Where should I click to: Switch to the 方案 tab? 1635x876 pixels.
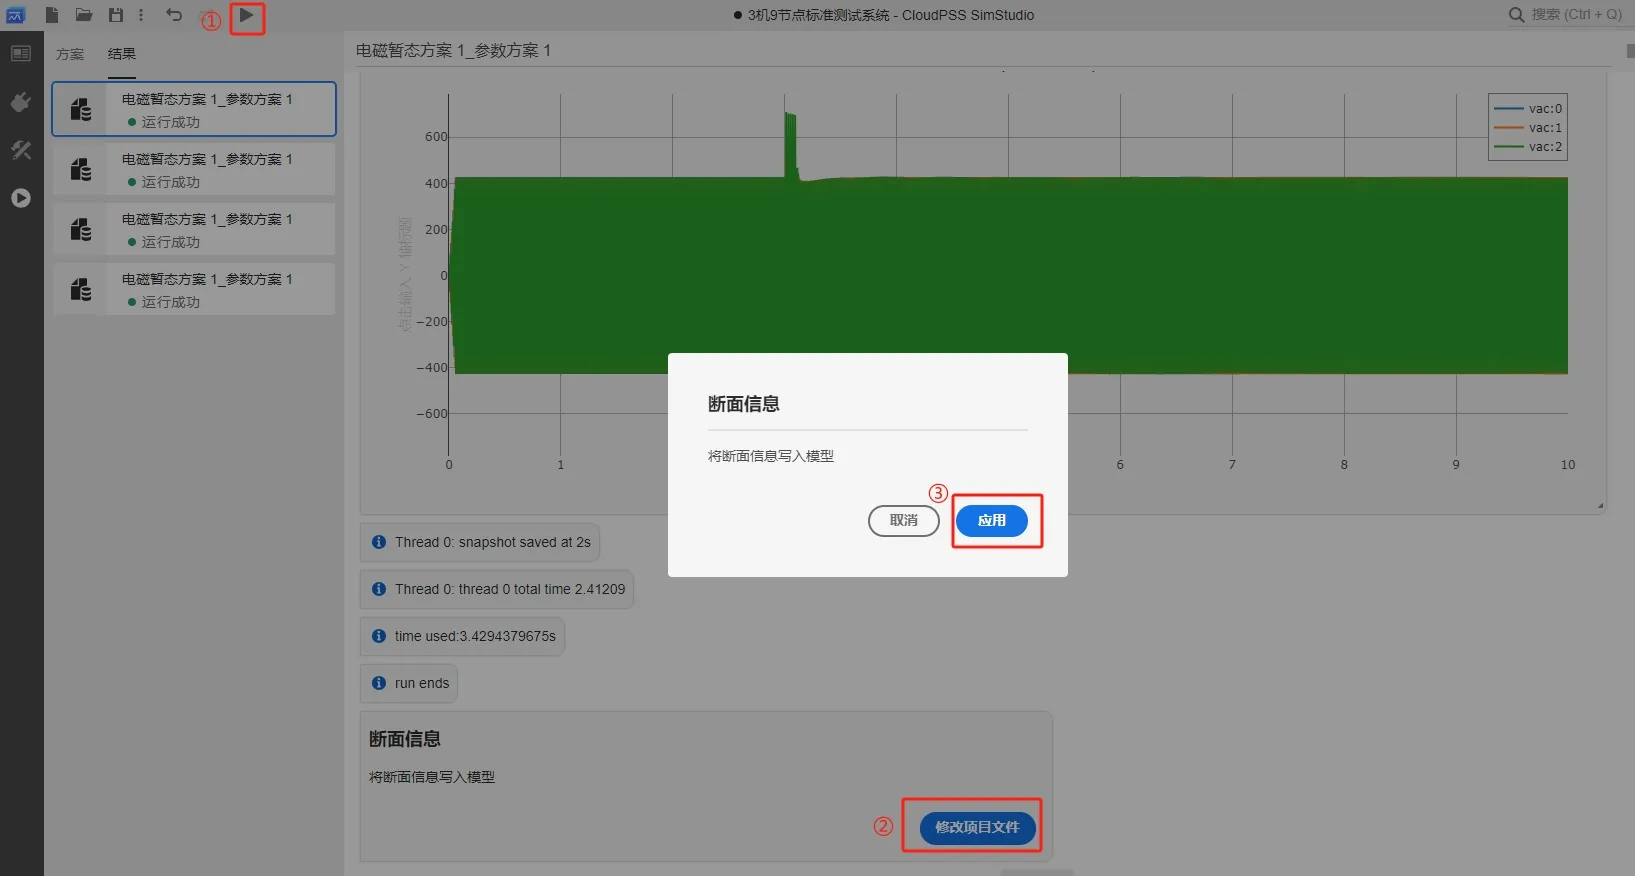click(x=70, y=54)
